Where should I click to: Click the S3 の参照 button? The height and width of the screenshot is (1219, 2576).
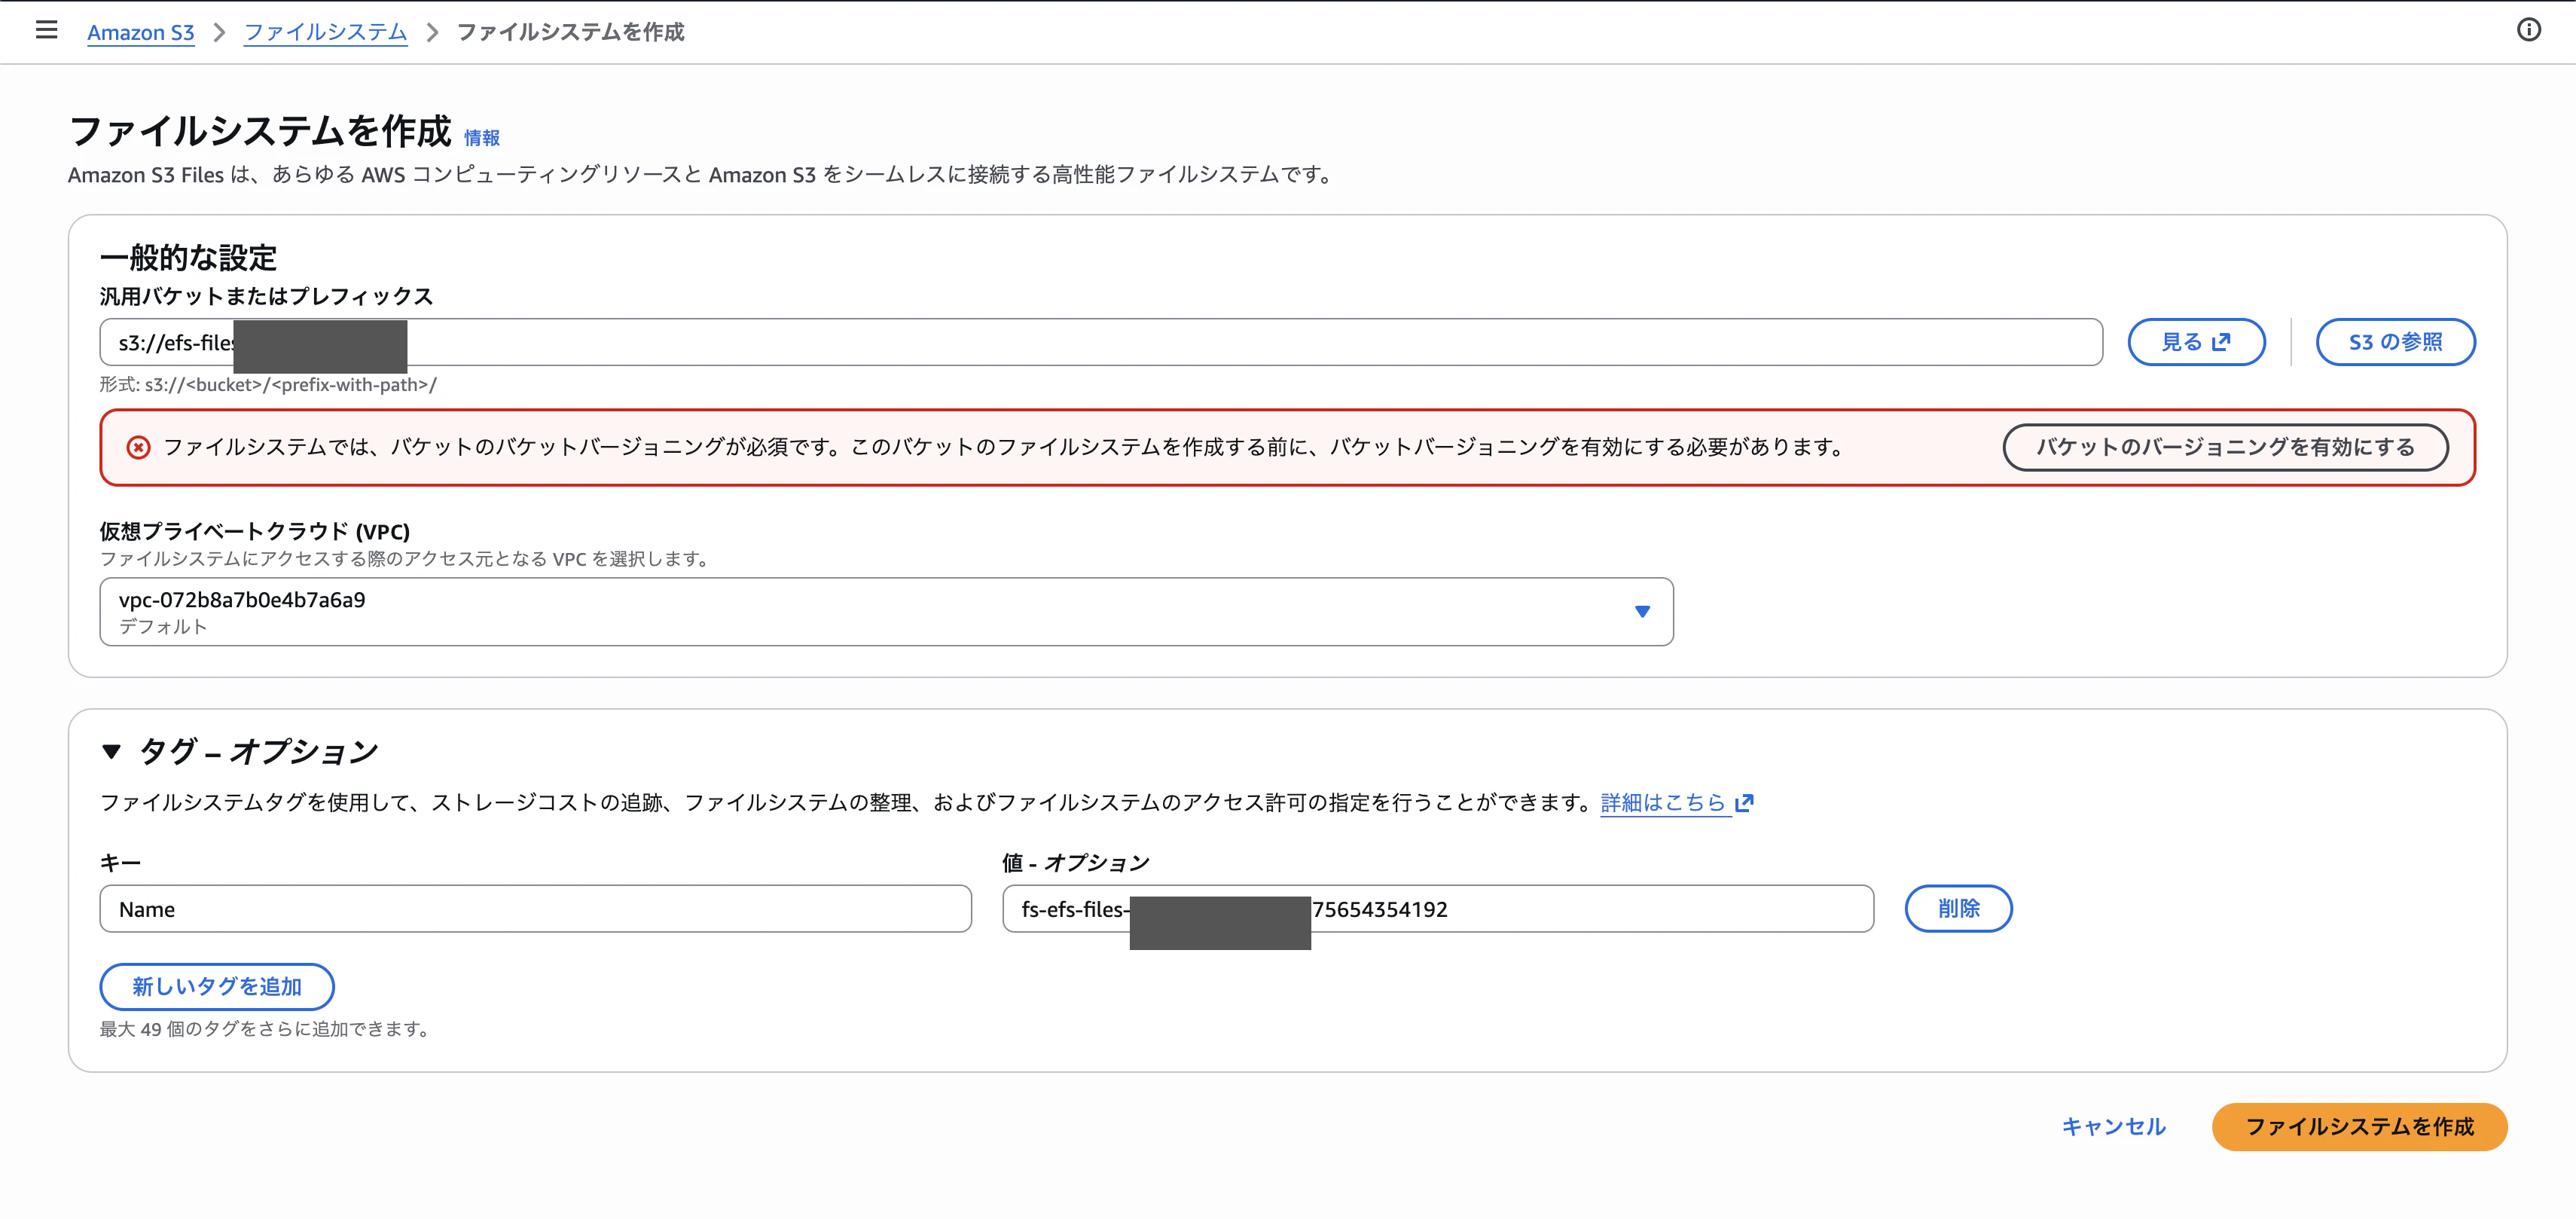(x=2395, y=342)
